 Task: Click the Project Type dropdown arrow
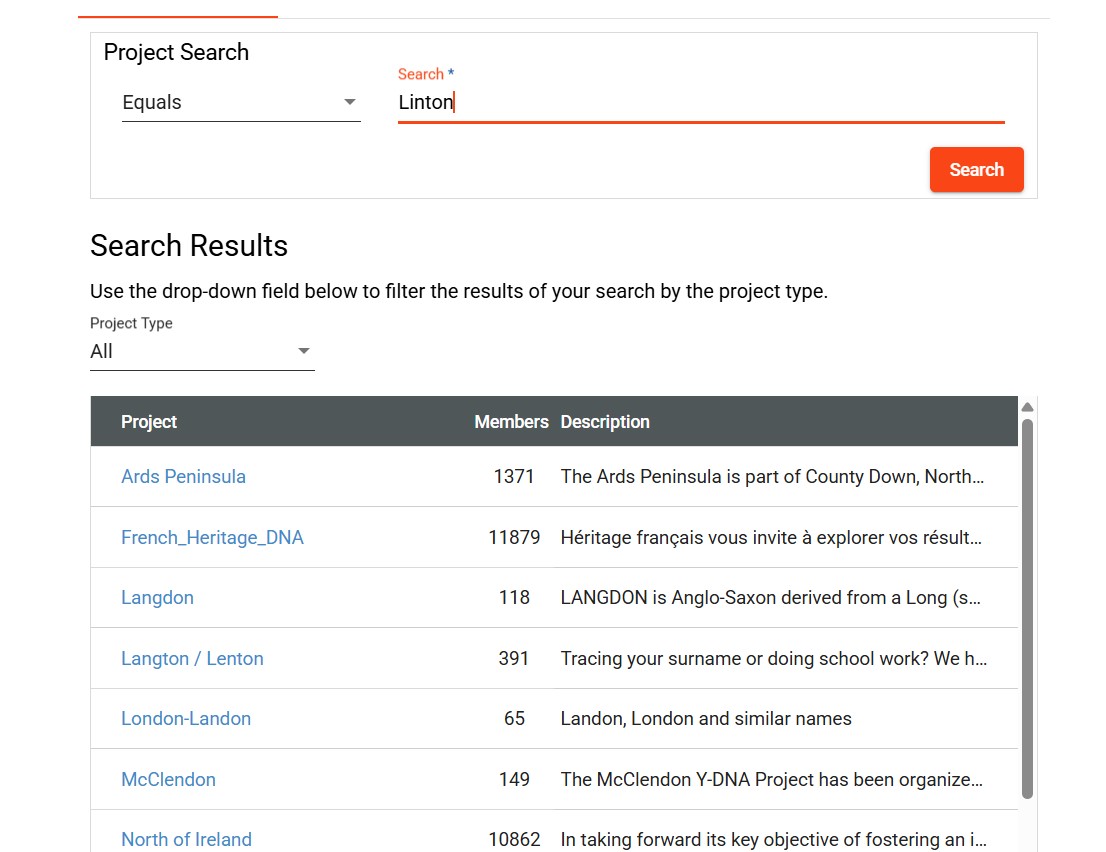[x=304, y=351]
